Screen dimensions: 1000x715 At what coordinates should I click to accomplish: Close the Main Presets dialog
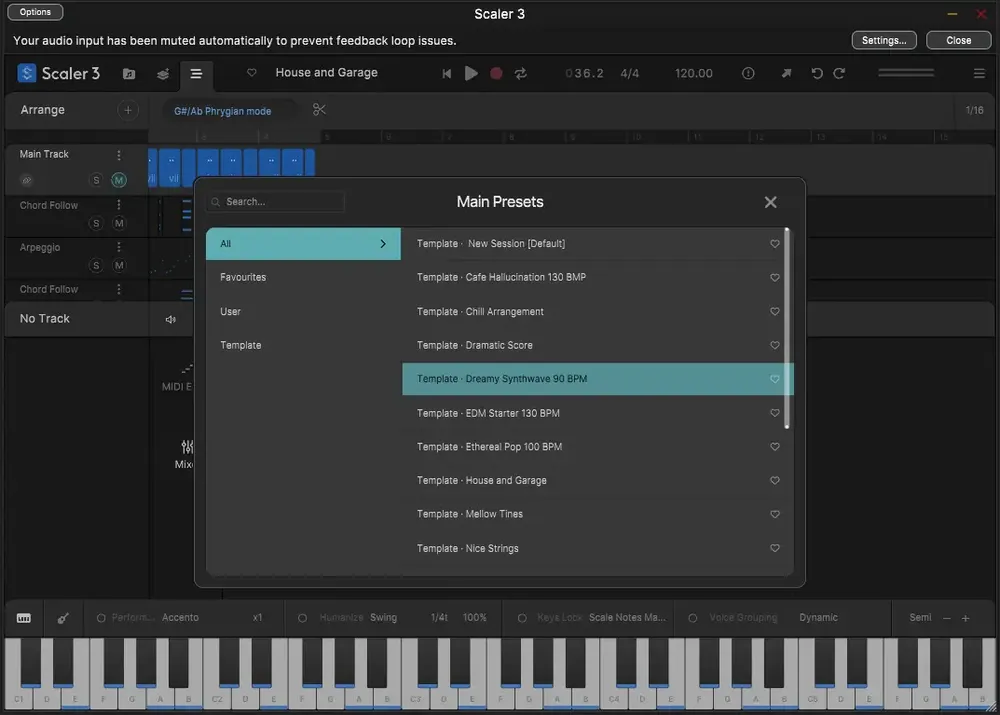click(x=770, y=202)
